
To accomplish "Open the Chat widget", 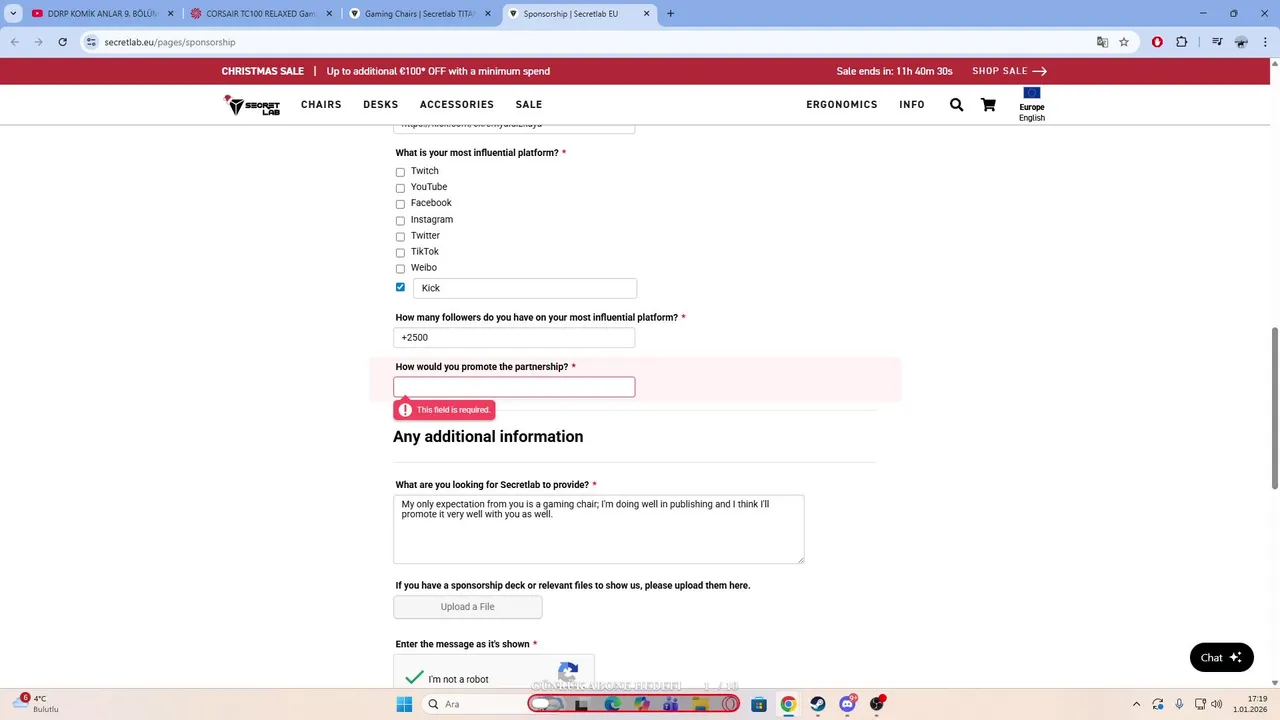I will 1222,657.
